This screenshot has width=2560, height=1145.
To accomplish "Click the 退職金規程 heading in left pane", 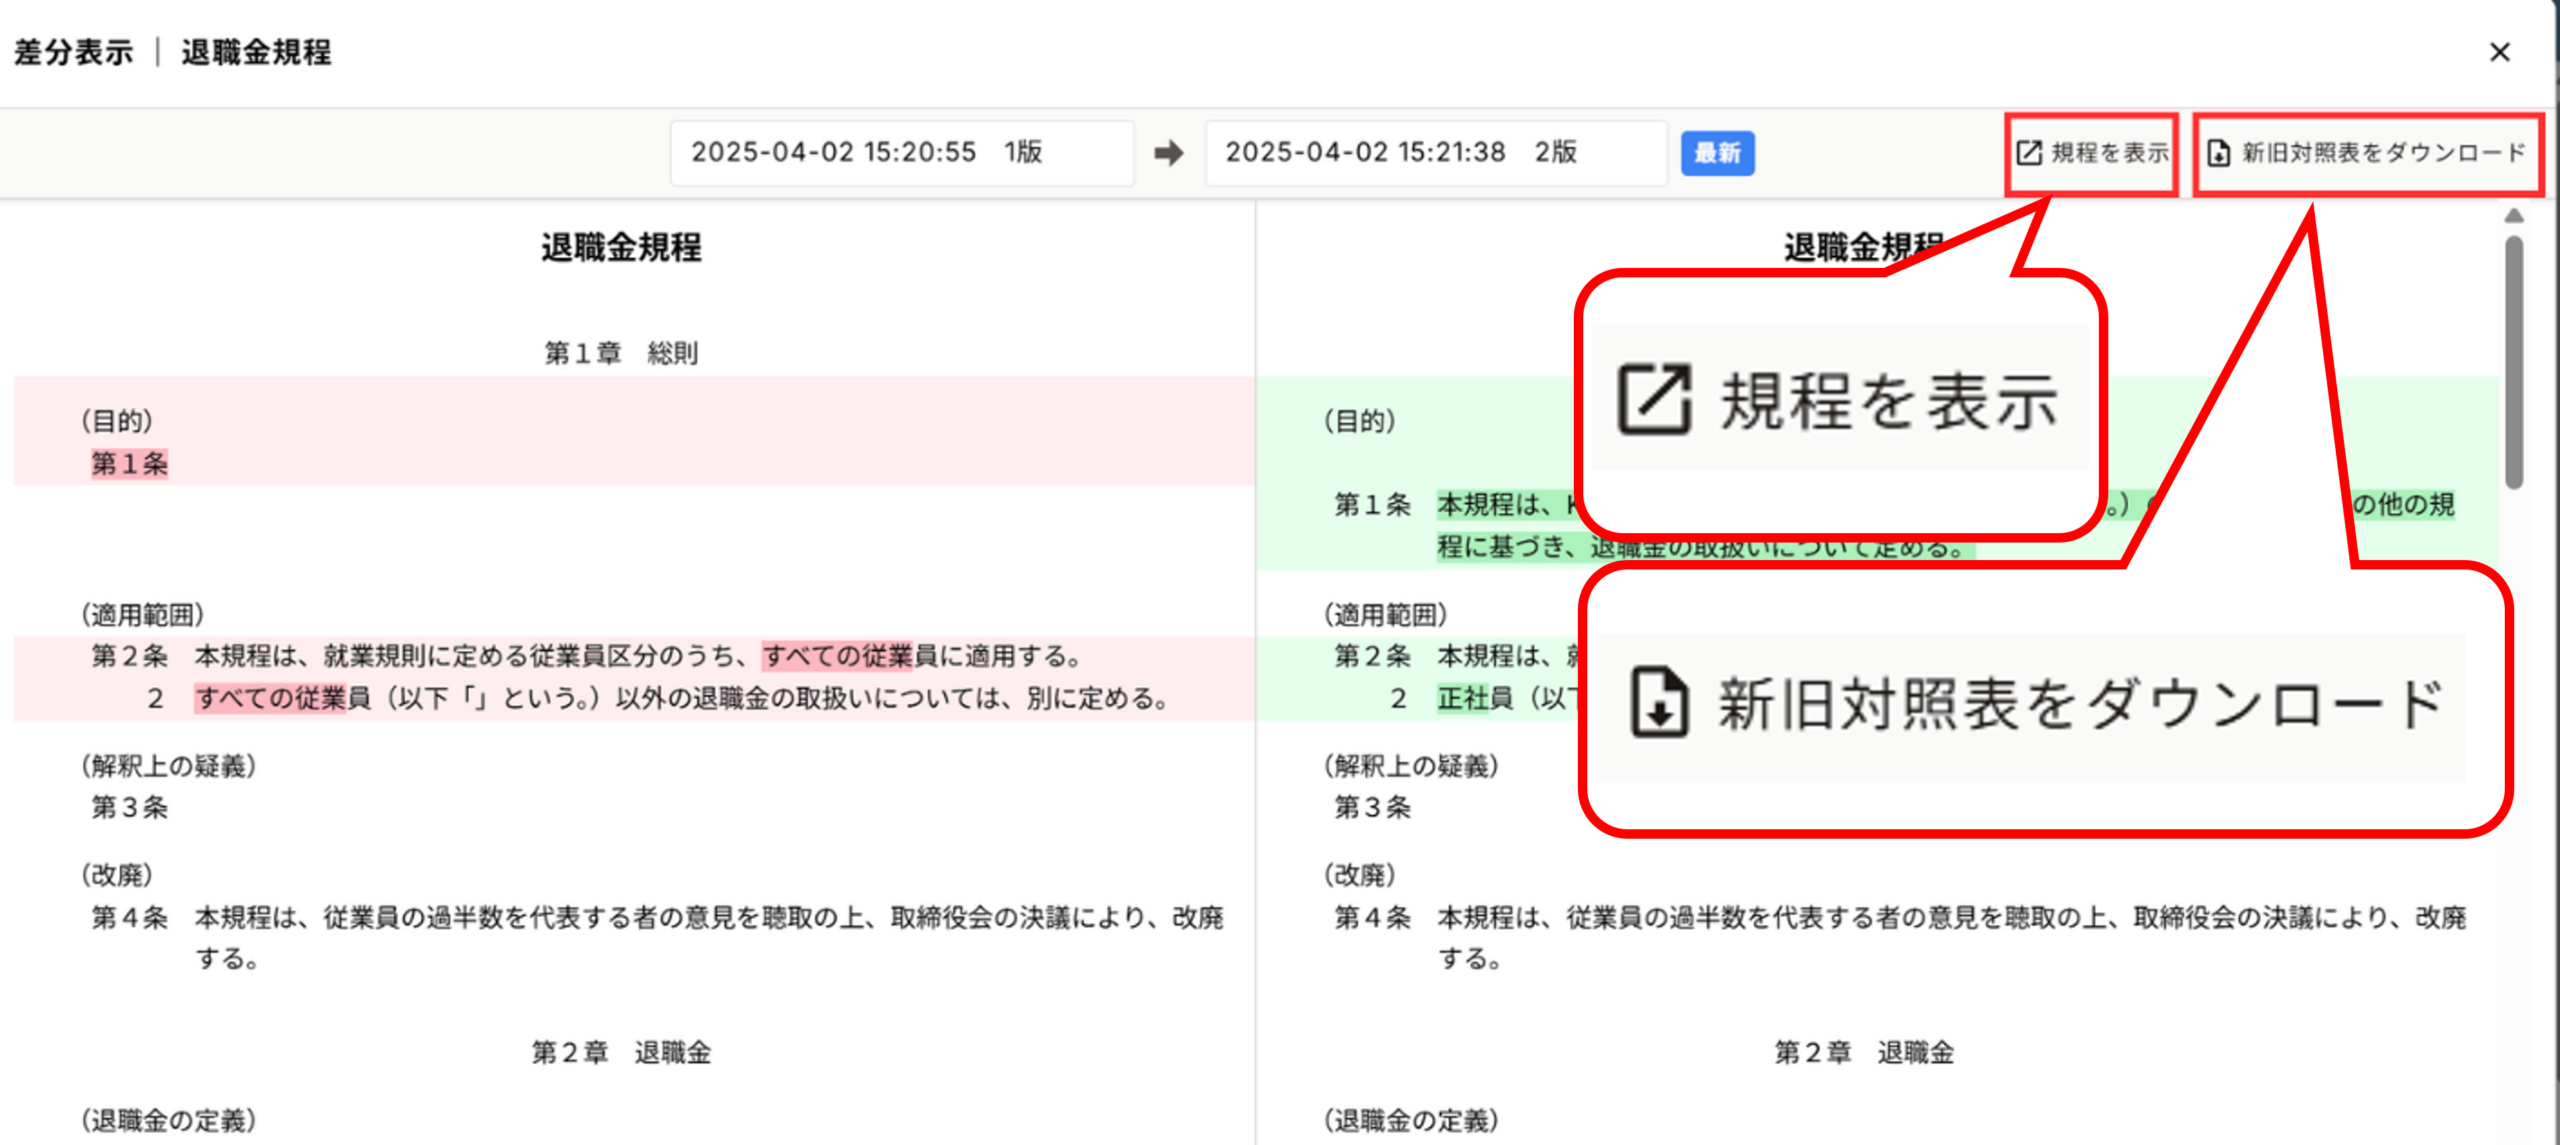I will pos(621,247).
